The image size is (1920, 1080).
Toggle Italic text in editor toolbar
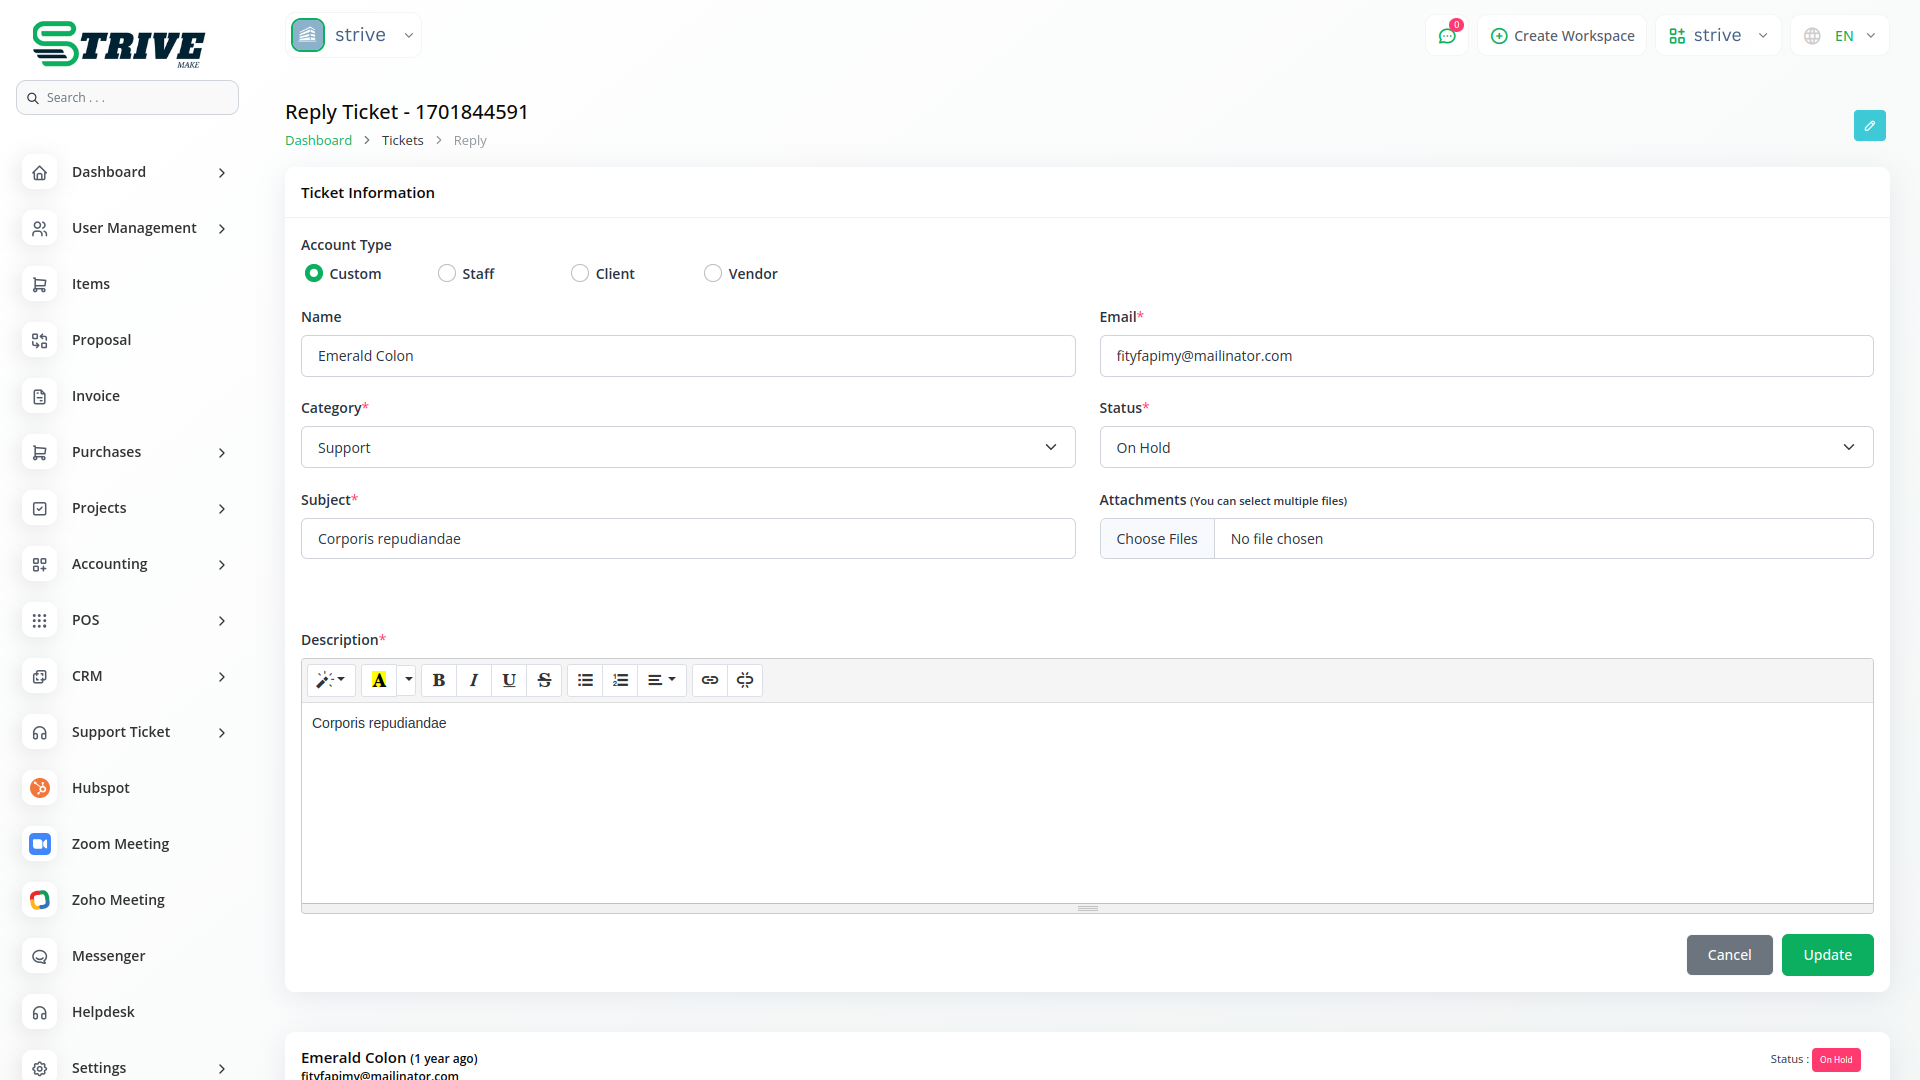(474, 680)
